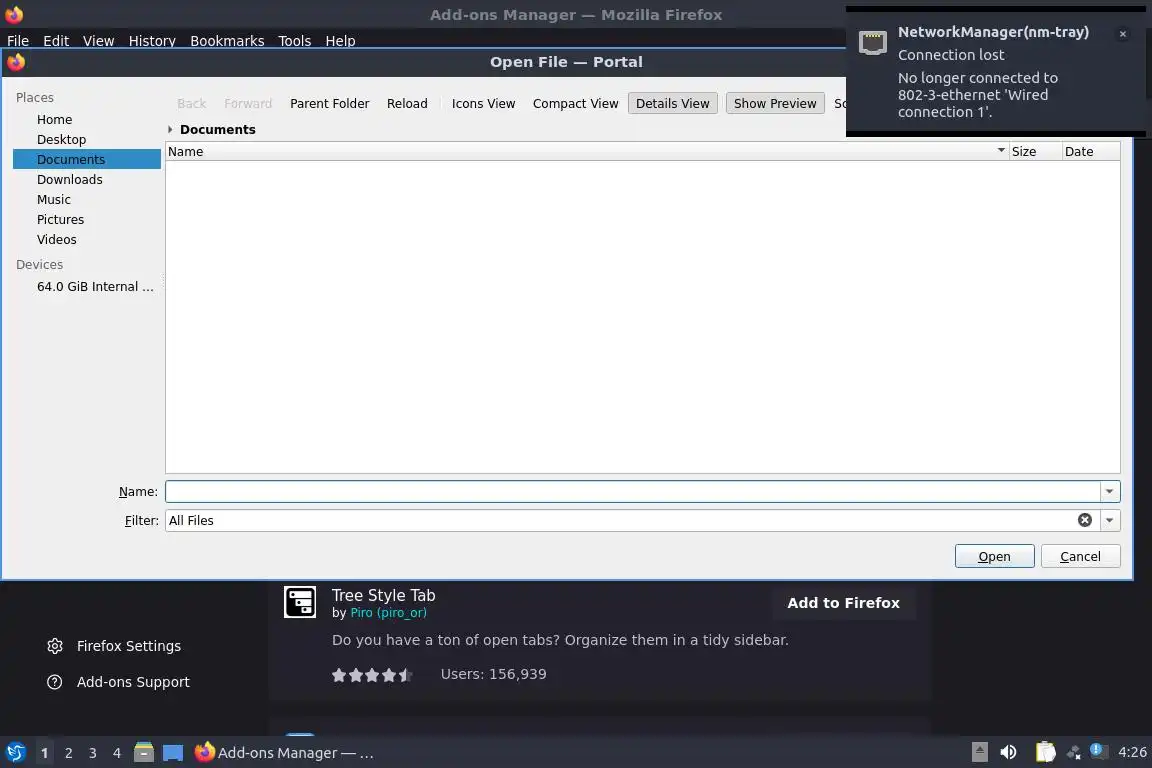Click into the Name input field
This screenshot has height=768, width=1152.
point(633,492)
